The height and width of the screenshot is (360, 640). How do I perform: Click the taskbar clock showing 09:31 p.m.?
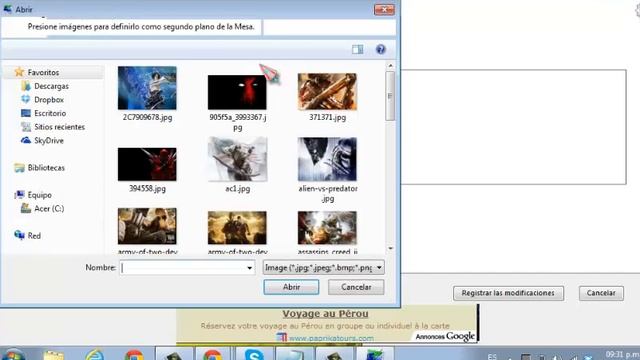point(622,354)
